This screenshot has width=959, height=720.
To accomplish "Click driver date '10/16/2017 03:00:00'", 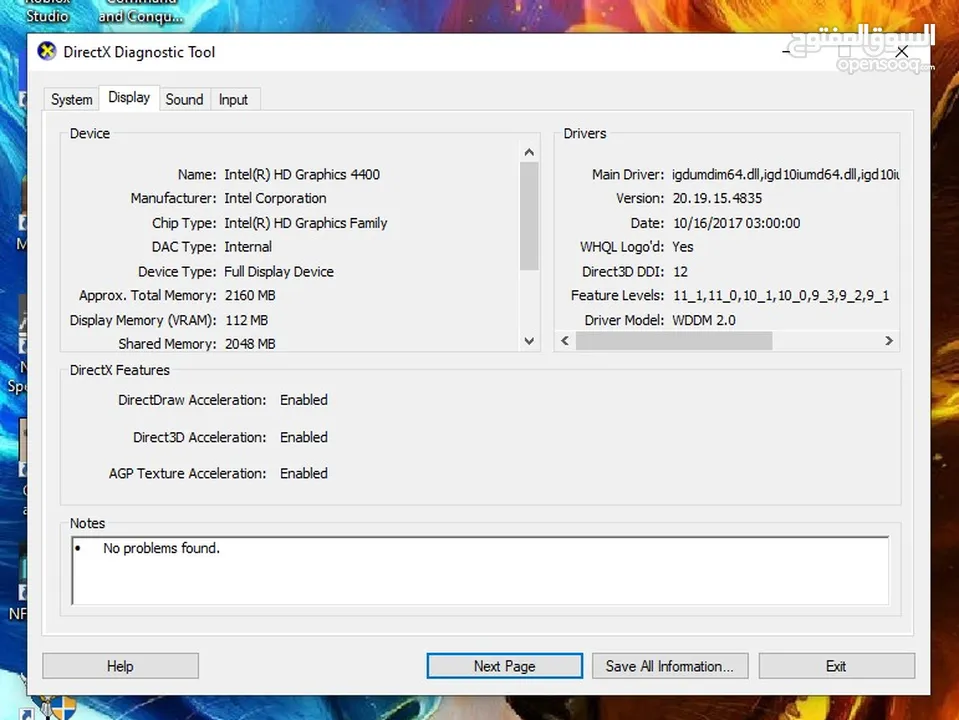I will pyautogui.click(x=736, y=223).
